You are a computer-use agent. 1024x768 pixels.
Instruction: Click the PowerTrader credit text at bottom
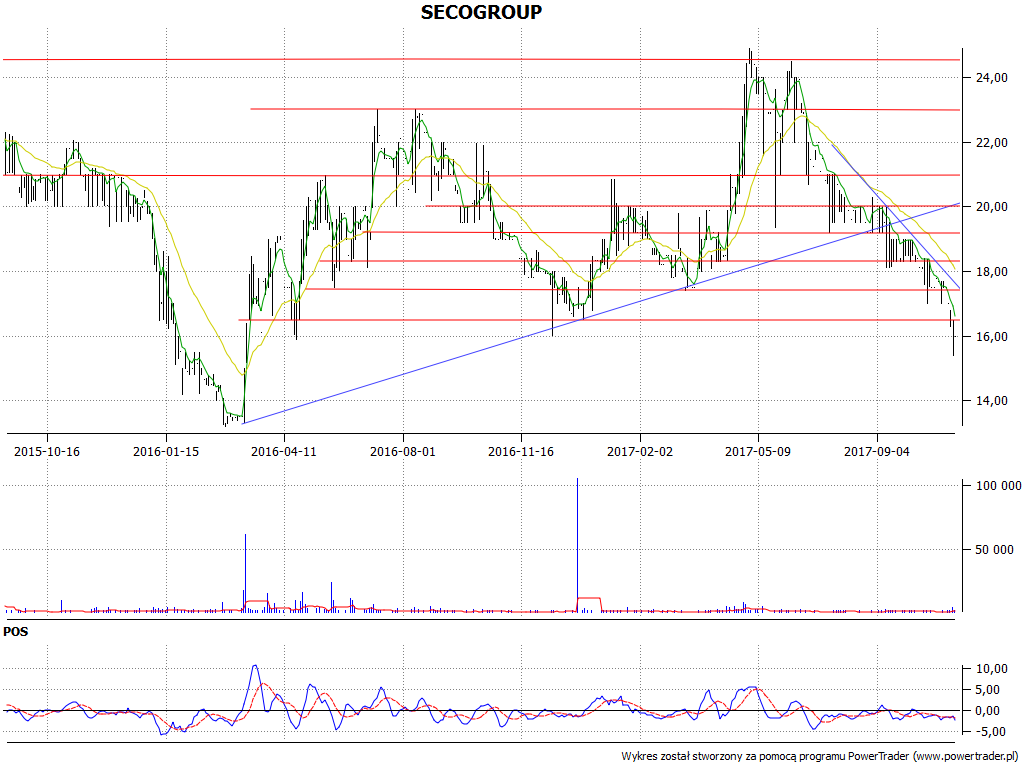[821, 756]
